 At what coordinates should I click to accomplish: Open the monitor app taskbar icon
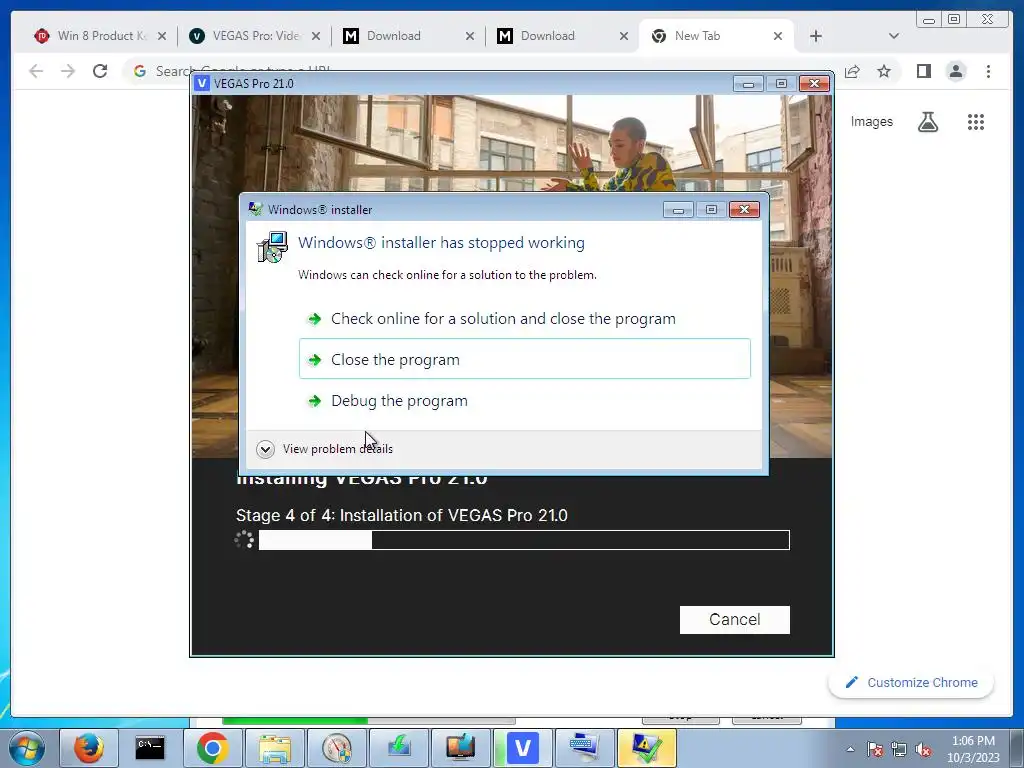tap(460, 748)
